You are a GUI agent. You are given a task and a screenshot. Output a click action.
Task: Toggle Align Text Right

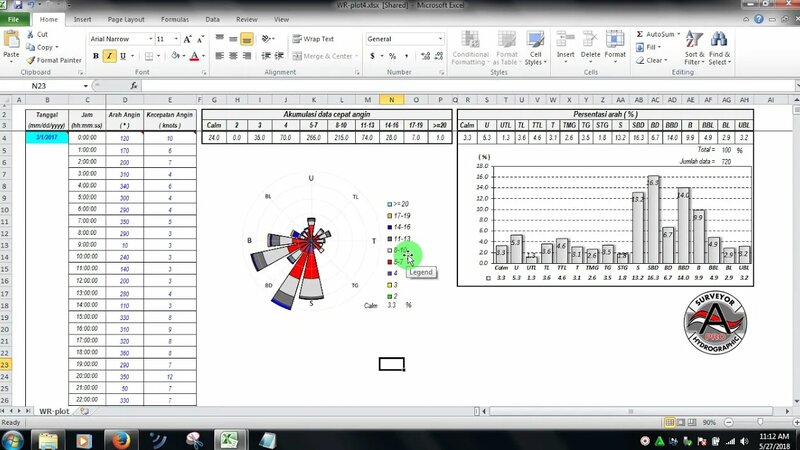pos(246,56)
